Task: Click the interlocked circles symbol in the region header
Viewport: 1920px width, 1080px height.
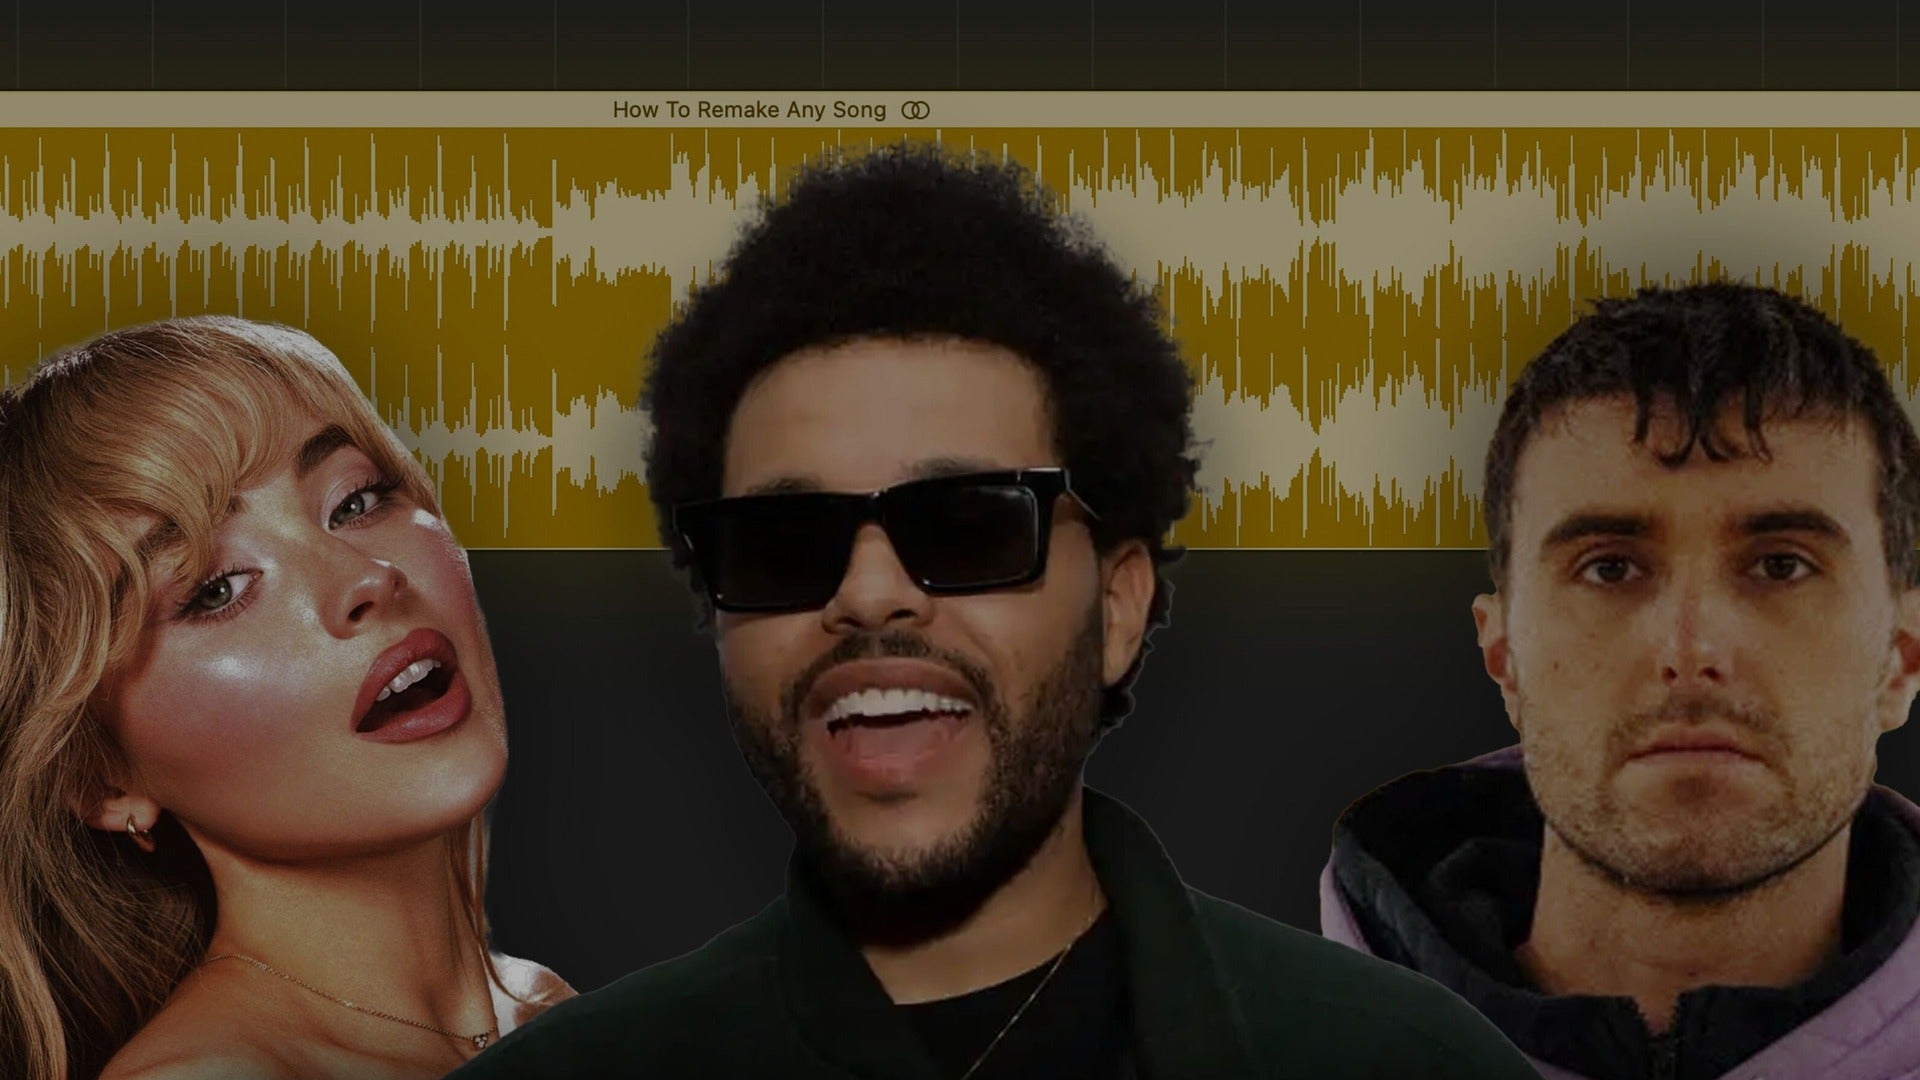Action: click(917, 110)
